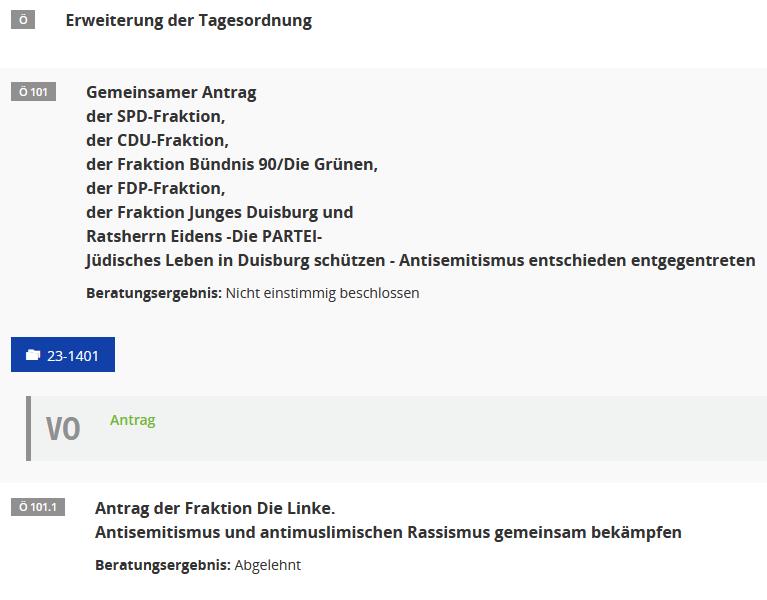Open the green "Antrag" link

[132, 420]
